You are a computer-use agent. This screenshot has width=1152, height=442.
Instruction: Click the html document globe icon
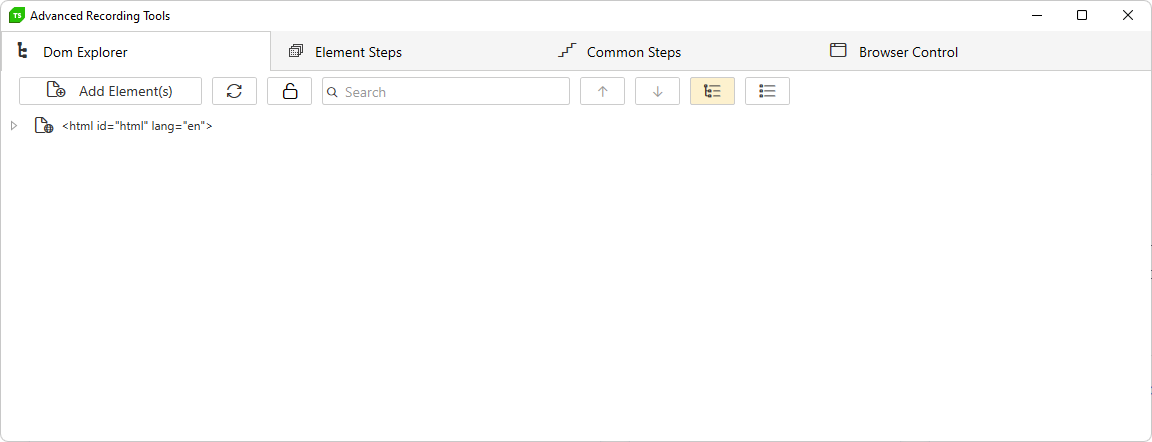[x=44, y=126]
